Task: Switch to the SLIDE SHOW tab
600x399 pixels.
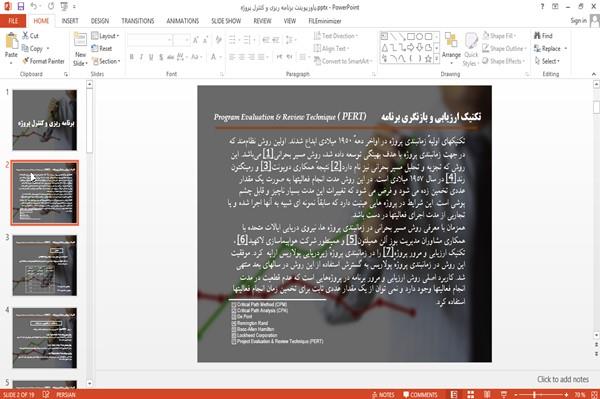Action: 226,21
